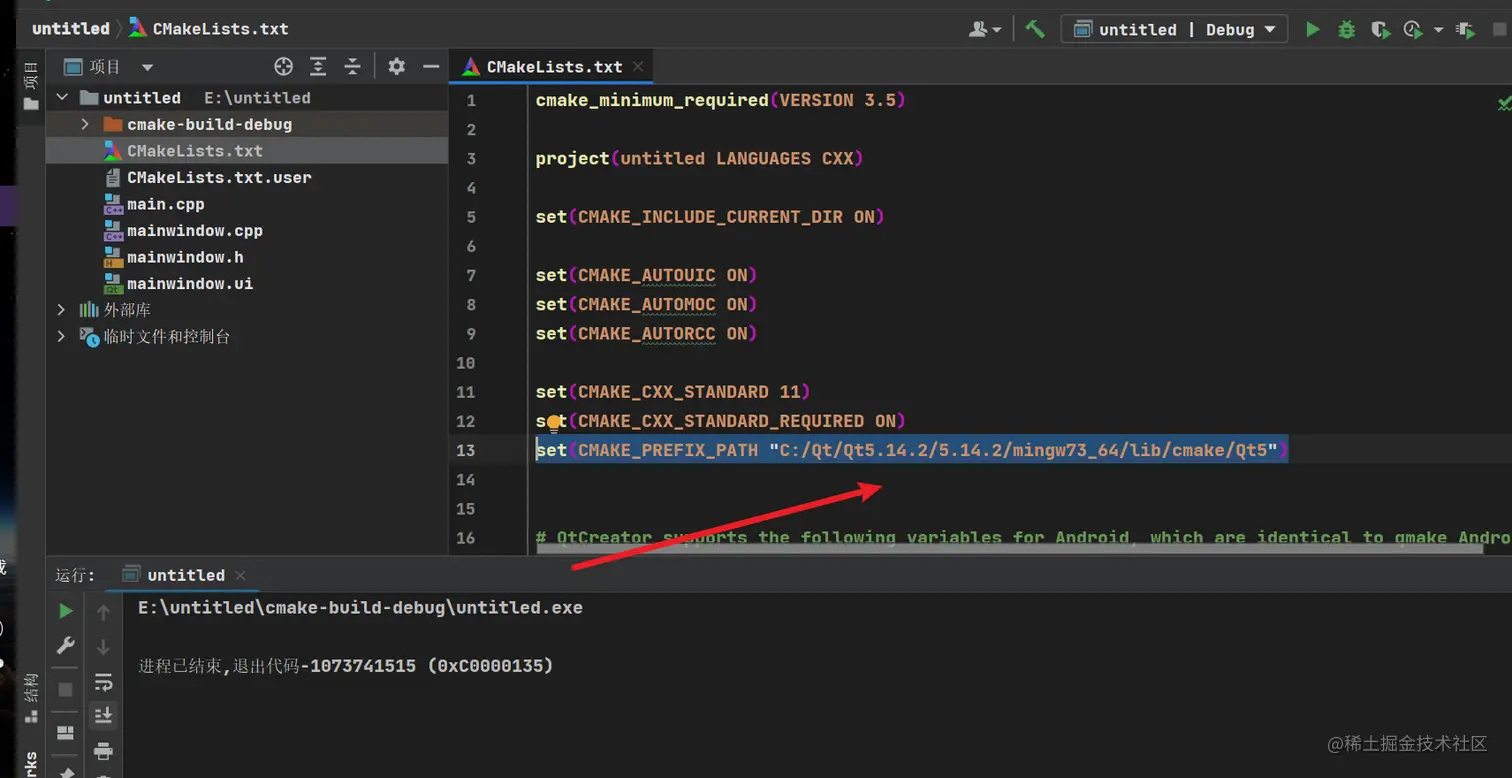The width and height of the screenshot is (1512, 778).
Task: Open the profiler options dropdown arrow
Action: pos(1439,30)
